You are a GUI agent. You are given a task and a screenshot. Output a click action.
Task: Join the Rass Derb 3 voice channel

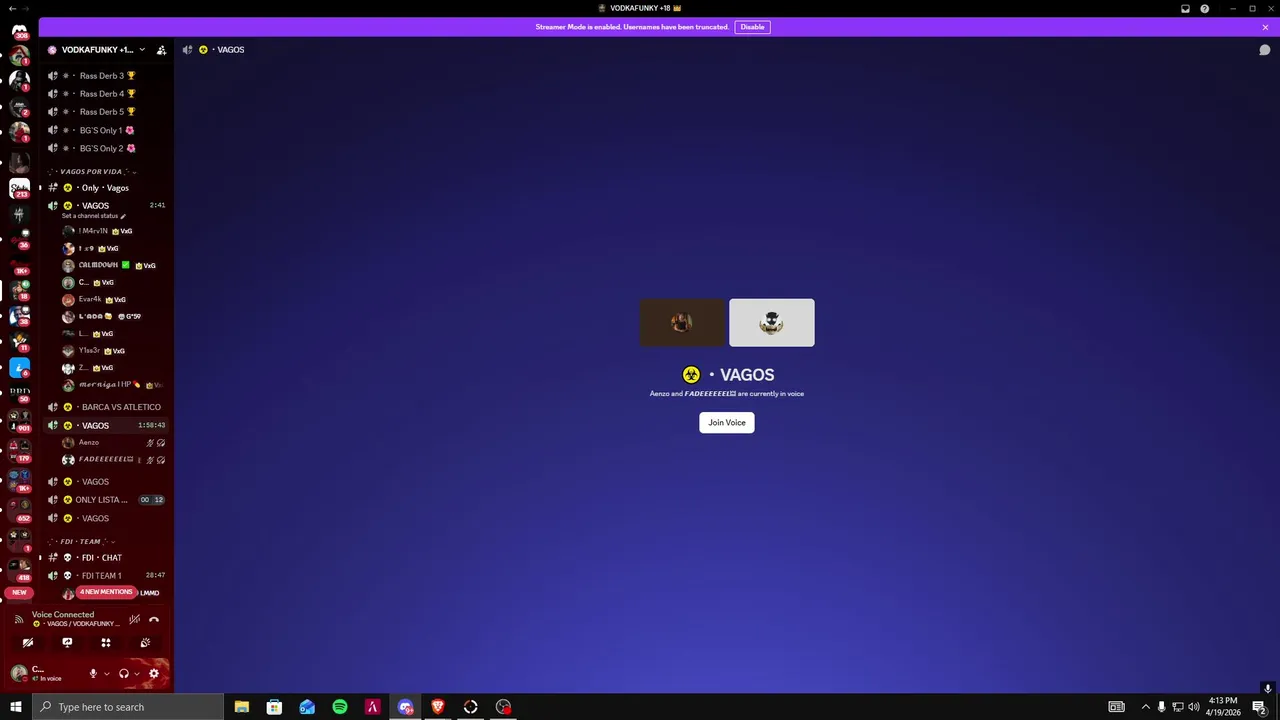click(105, 76)
